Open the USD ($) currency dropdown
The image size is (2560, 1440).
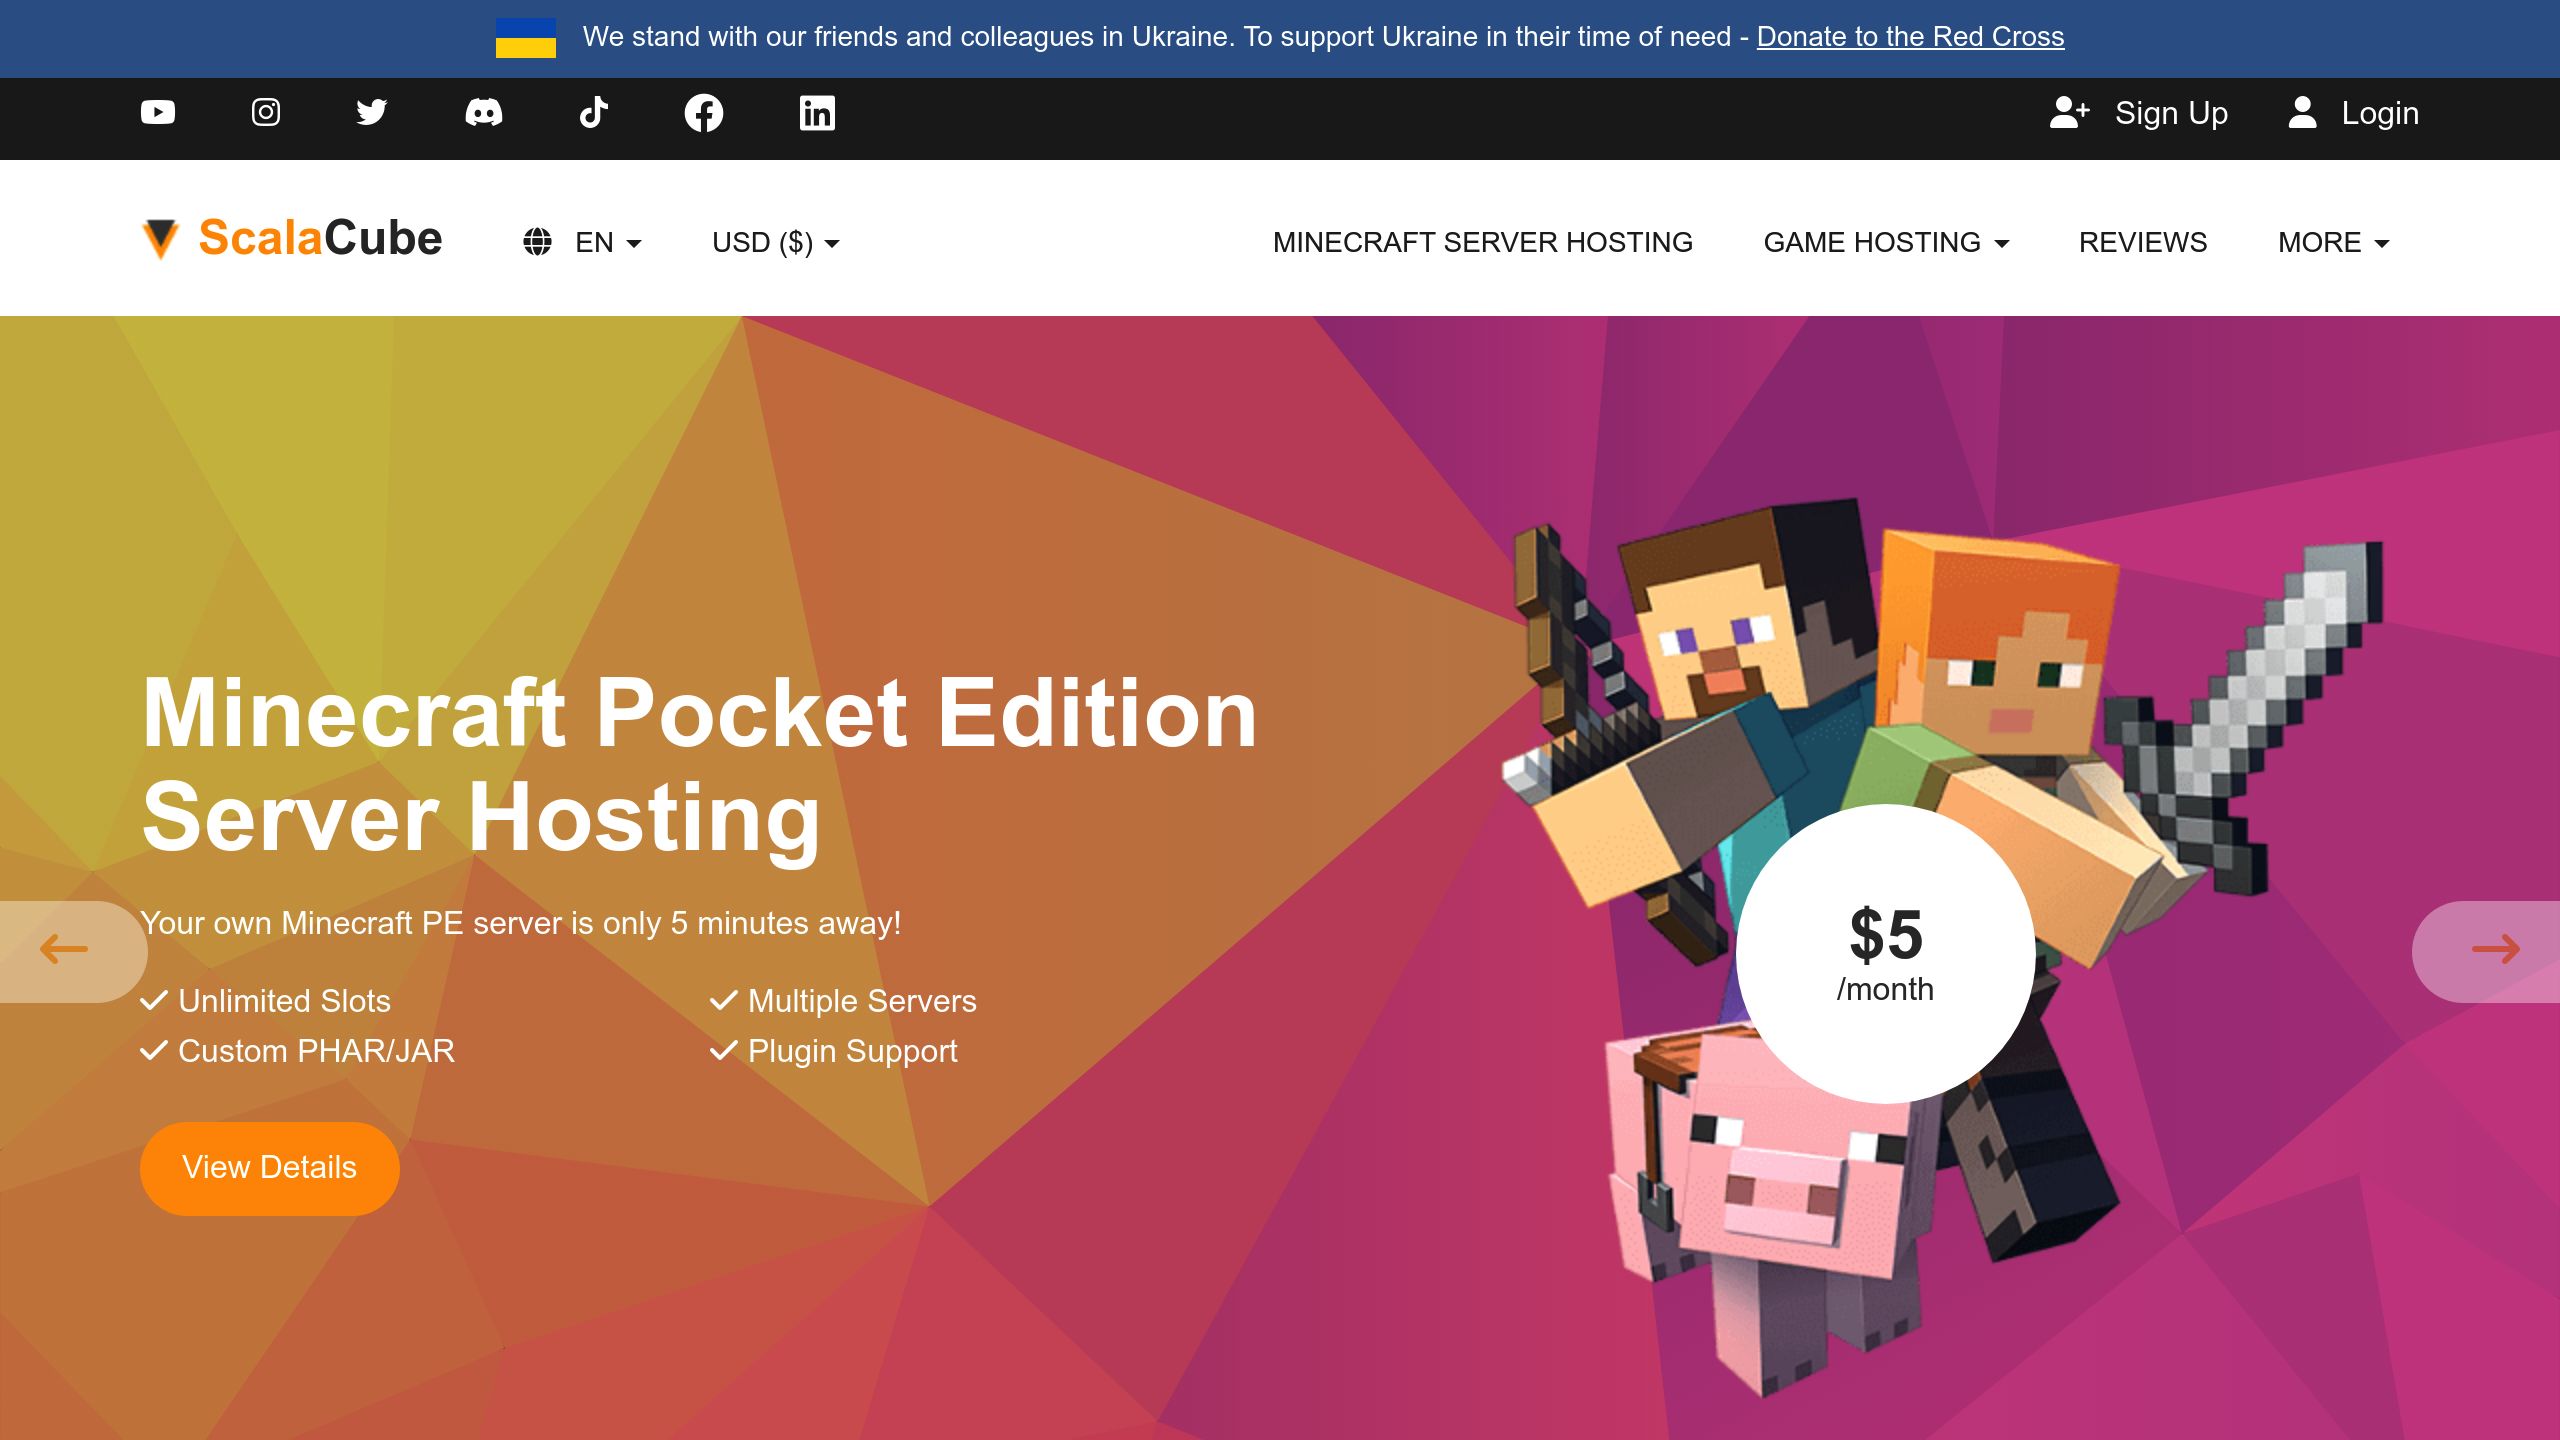[x=776, y=243]
